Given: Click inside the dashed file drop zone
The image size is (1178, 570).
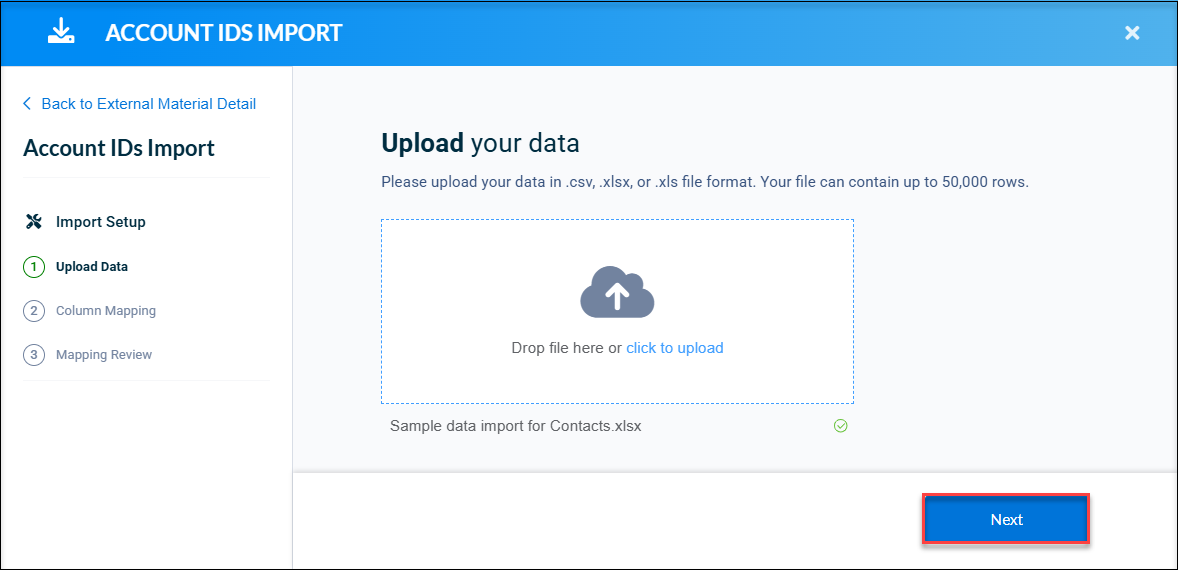Looking at the screenshot, I should tap(617, 312).
